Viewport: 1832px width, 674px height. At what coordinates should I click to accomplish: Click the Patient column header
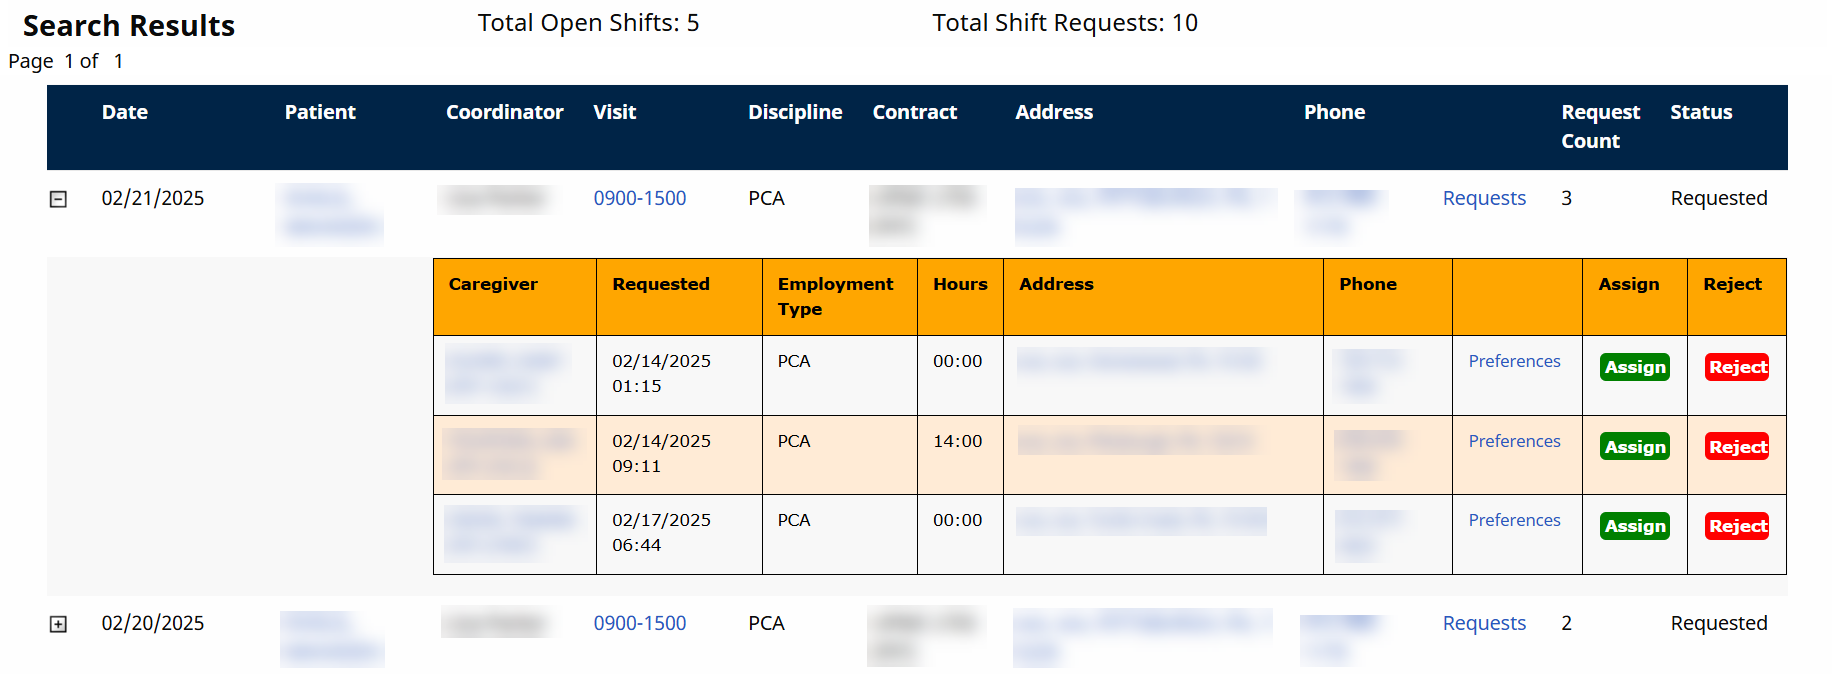[x=319, y=112]
